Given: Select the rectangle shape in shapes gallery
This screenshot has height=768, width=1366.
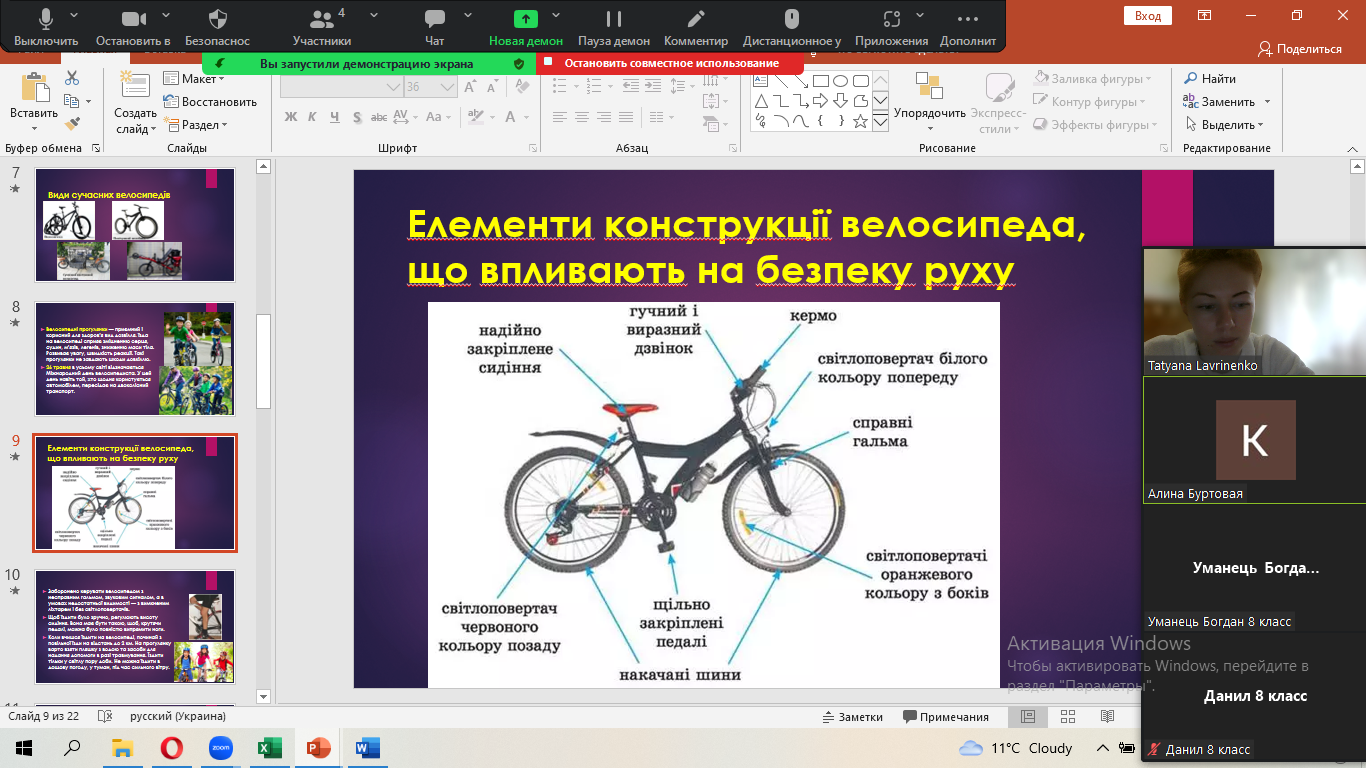Looking at the screenshot, I should tap(820, 81).
